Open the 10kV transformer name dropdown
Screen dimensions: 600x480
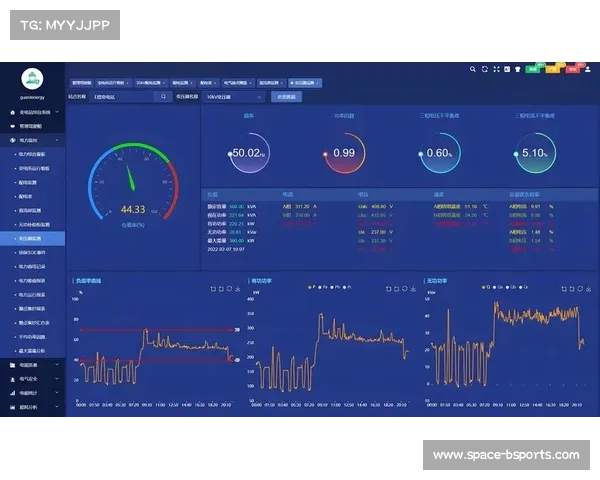pos(234,97)
